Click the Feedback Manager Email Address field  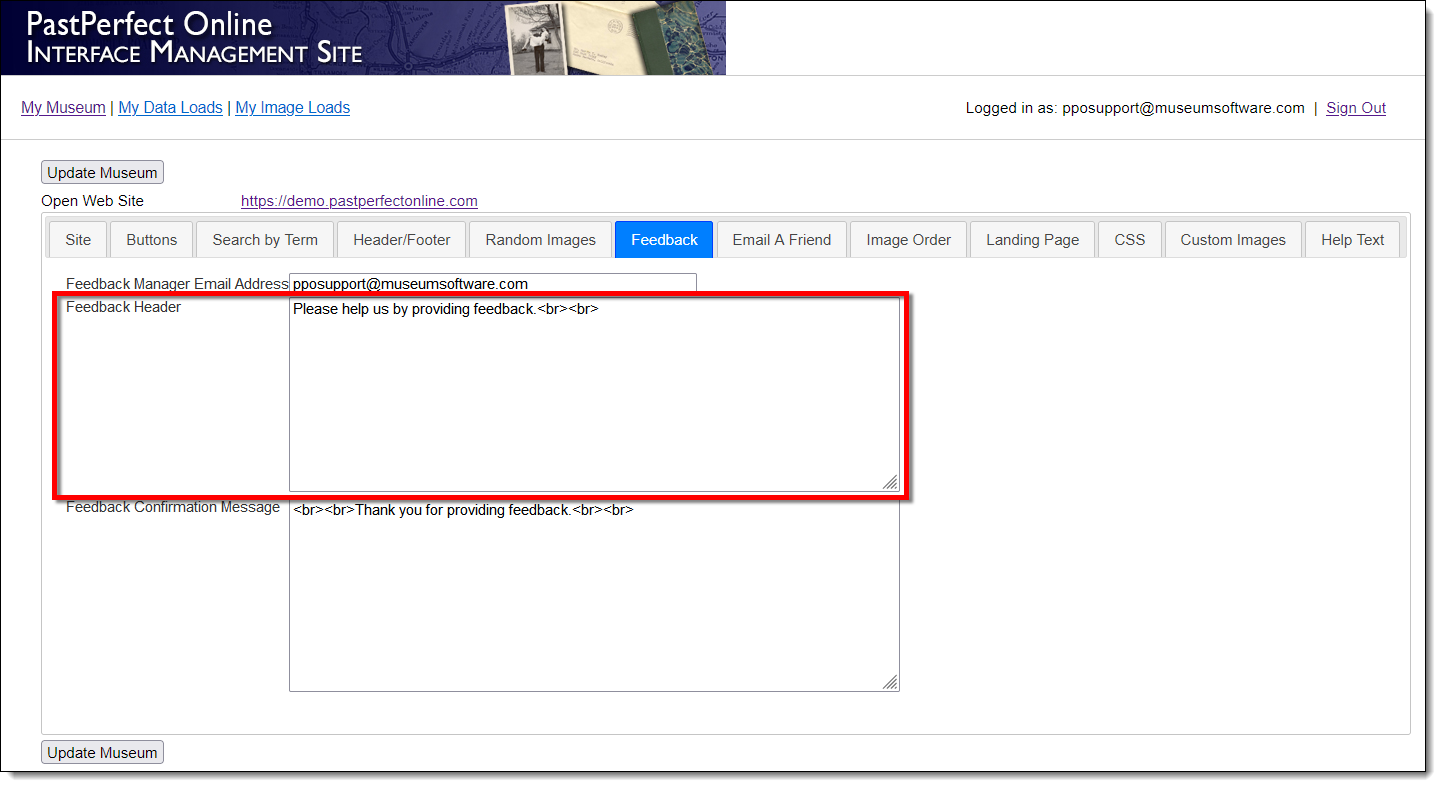pos(492,284)
